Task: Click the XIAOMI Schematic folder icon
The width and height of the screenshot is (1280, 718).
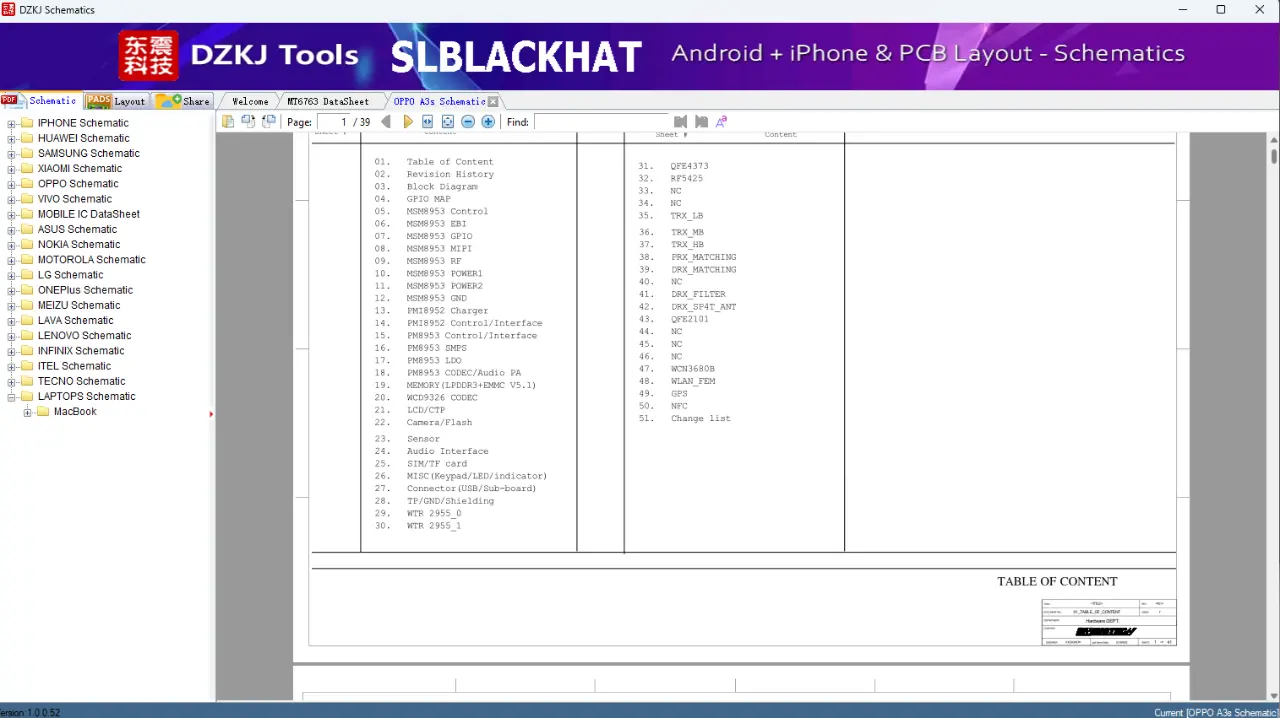Action: (27, 169)
